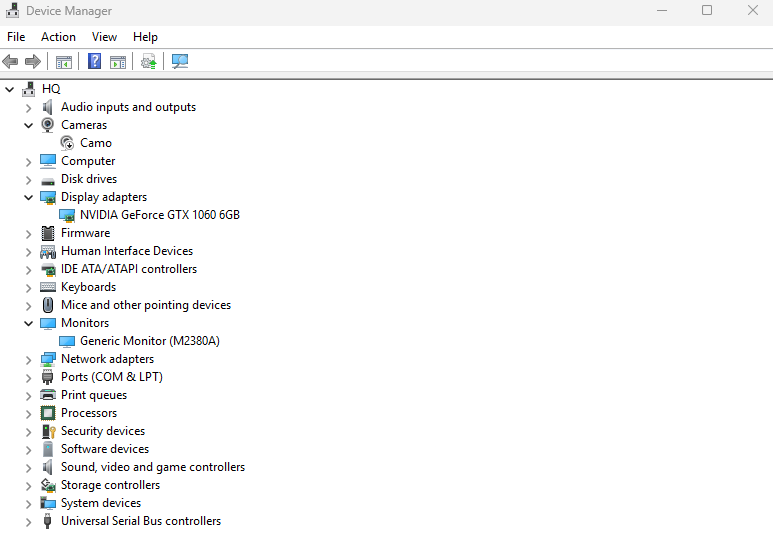Click the Network adapters icon
This screenshot has width=773, height=540.
pyautogui.click(x=48, y=360)
